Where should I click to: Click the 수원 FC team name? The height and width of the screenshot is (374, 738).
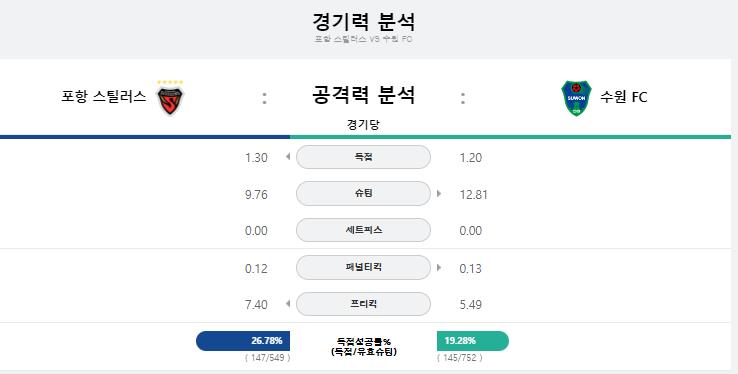624,97
